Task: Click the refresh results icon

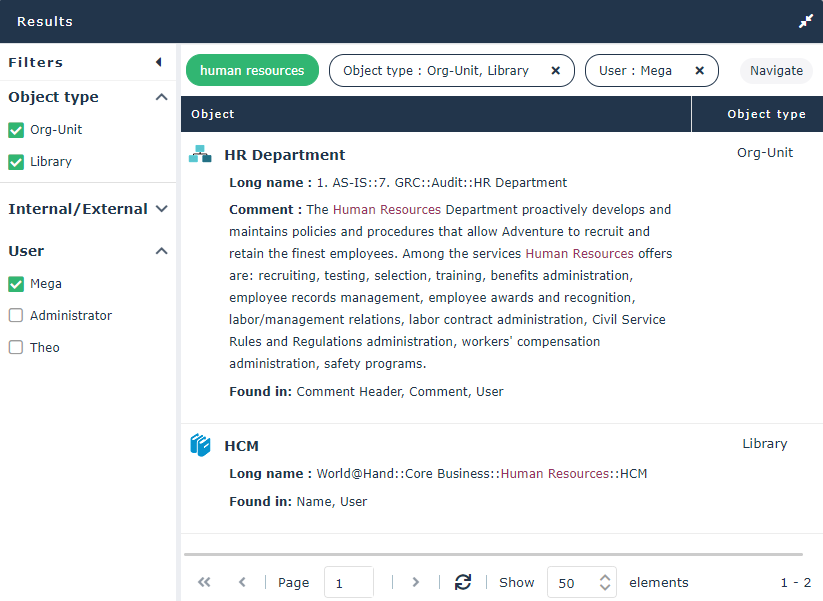Action: tap(462, 582)
